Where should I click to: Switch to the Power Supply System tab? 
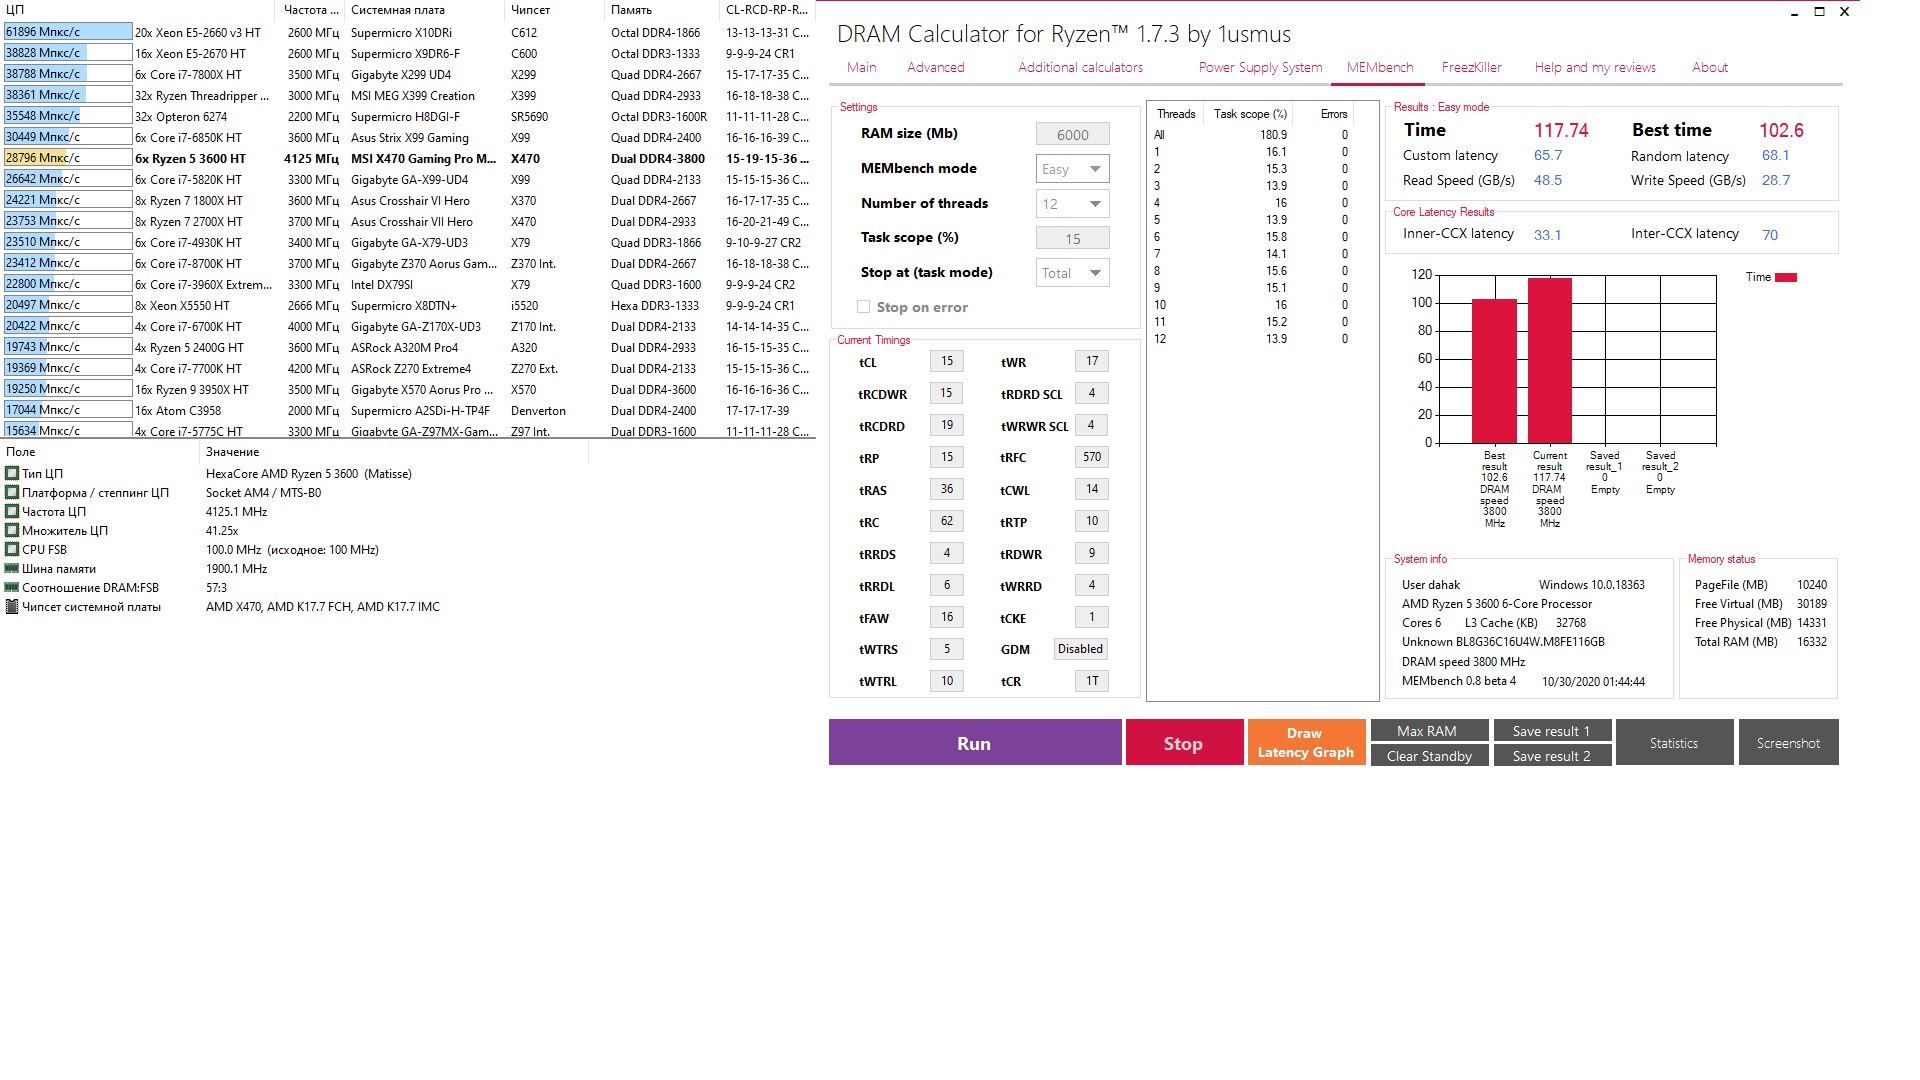pyautogui.click(x=1260, y=67)
